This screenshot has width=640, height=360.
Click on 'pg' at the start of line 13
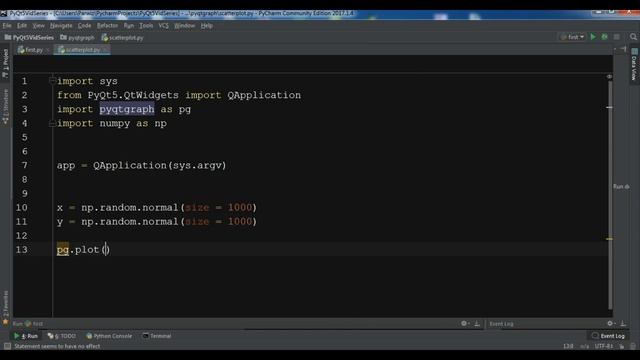pyautogui.click(x=63, y=249)
